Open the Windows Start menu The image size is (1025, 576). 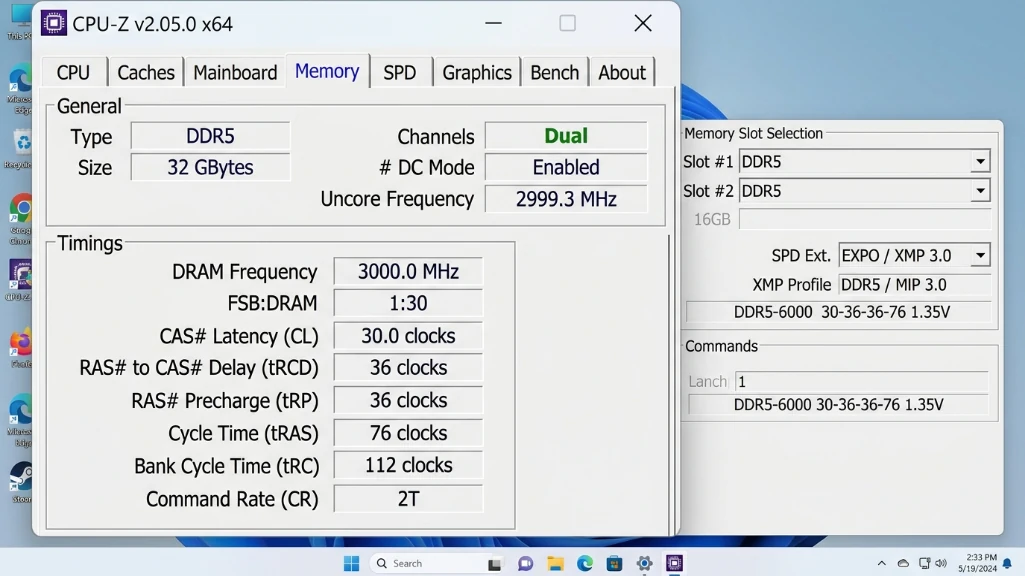point(351,563)
